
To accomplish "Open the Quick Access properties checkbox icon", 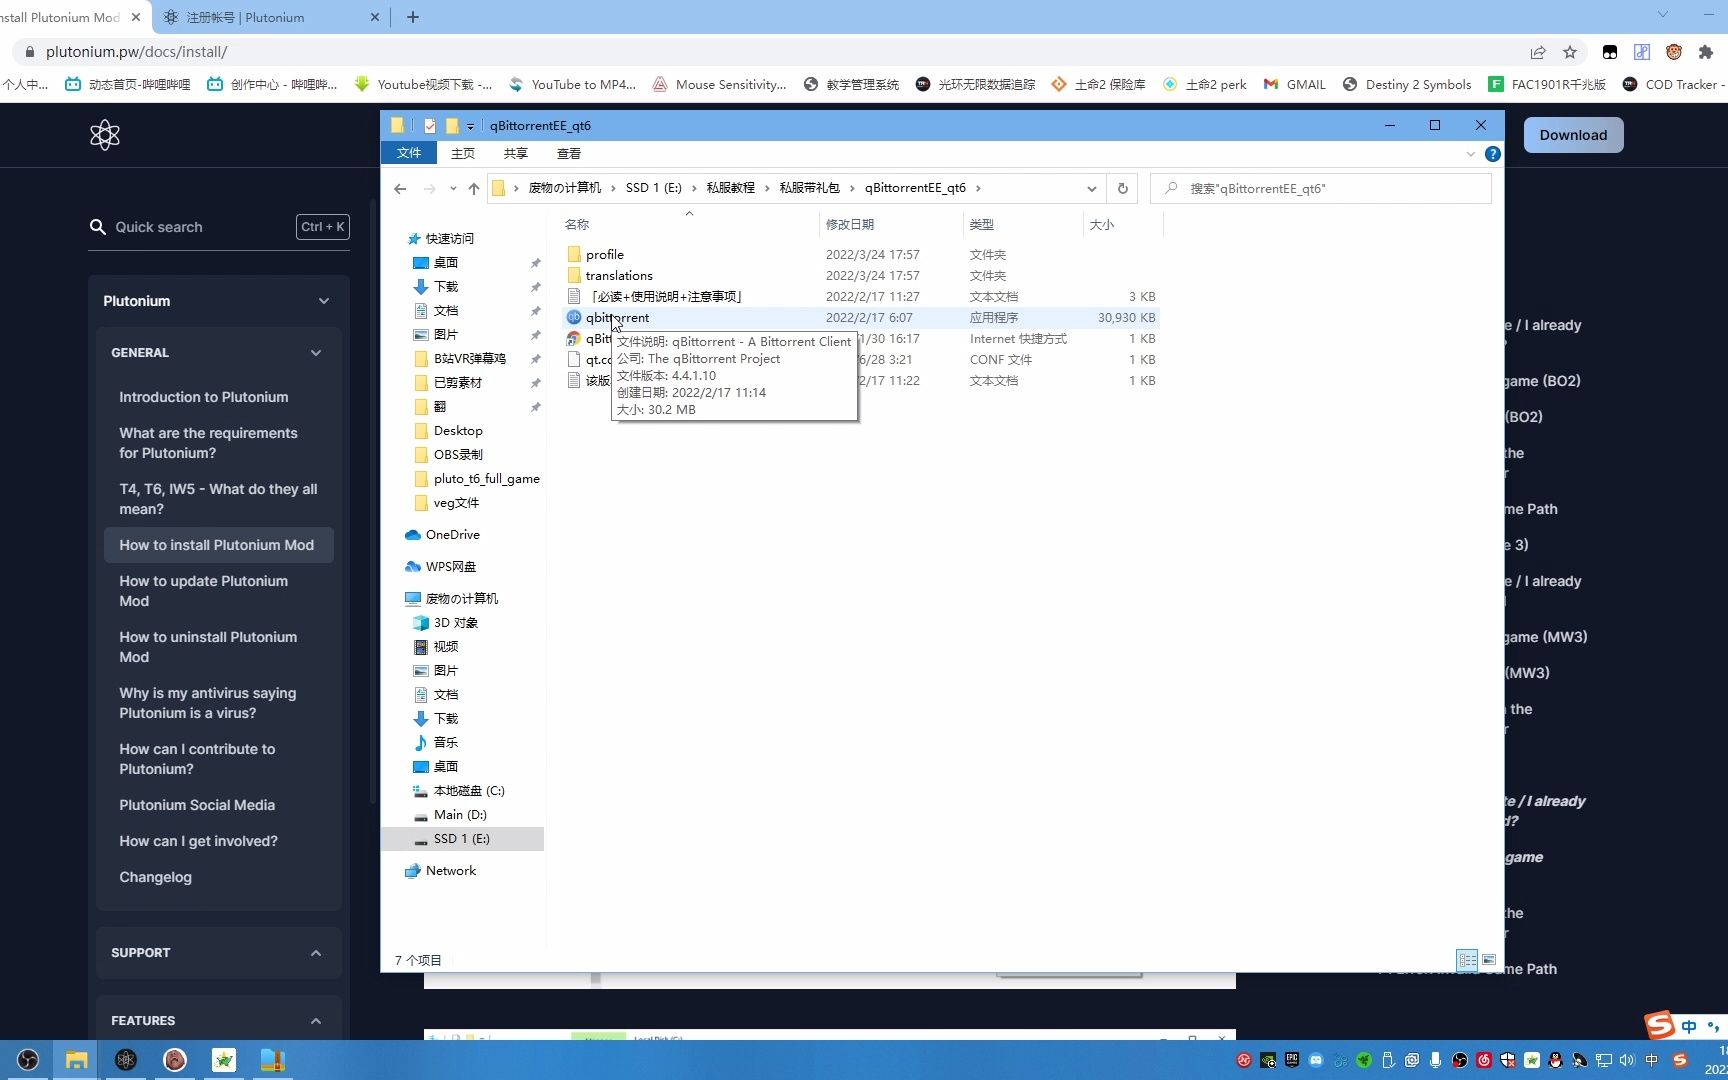I will click(x=430, y=126).
